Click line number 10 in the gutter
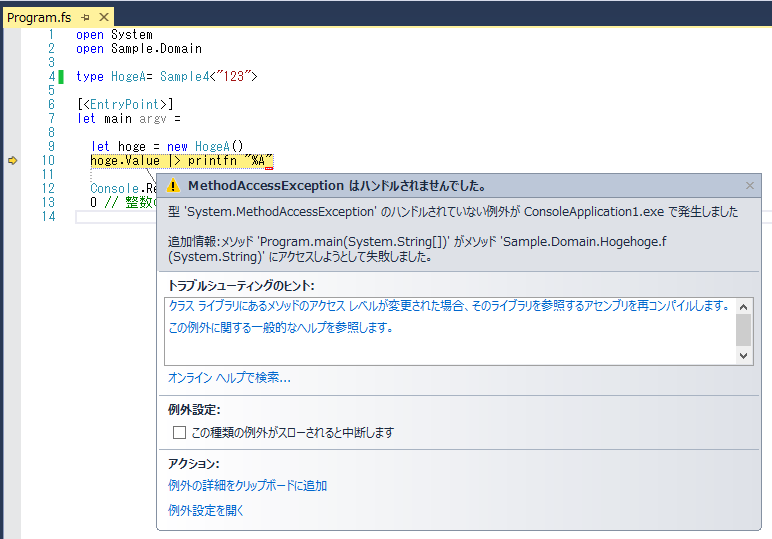772x539 pixels. (48, 160)
